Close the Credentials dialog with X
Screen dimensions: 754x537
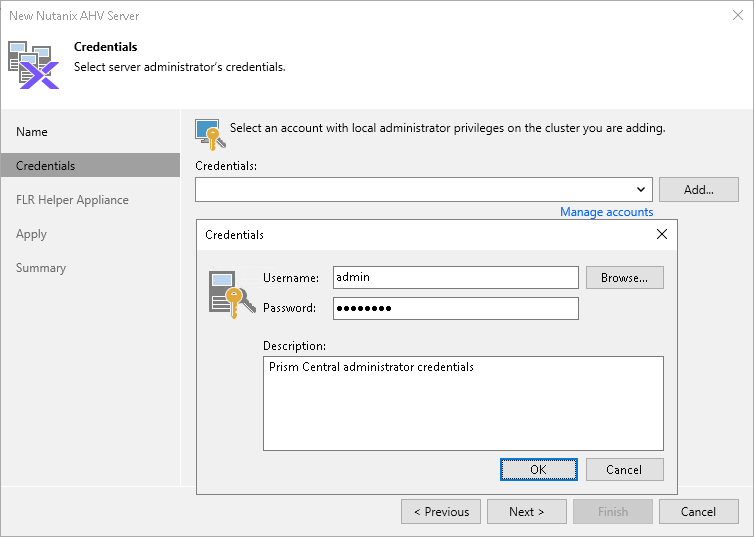pos(661,234)
